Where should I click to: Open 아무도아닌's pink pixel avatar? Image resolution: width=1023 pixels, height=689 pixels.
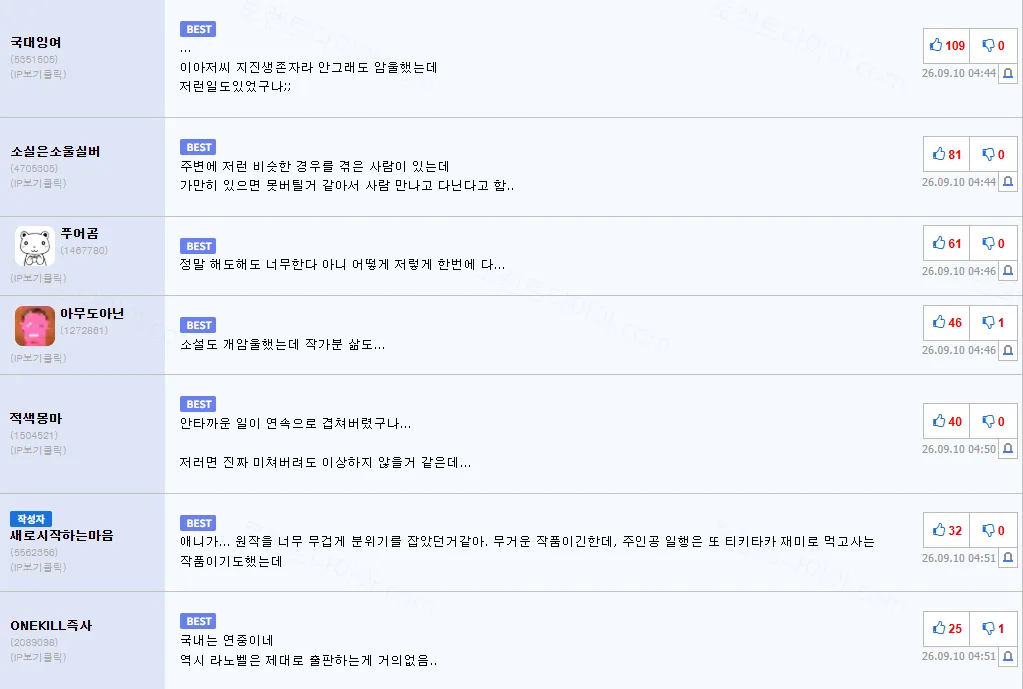[x=35, y=326]
